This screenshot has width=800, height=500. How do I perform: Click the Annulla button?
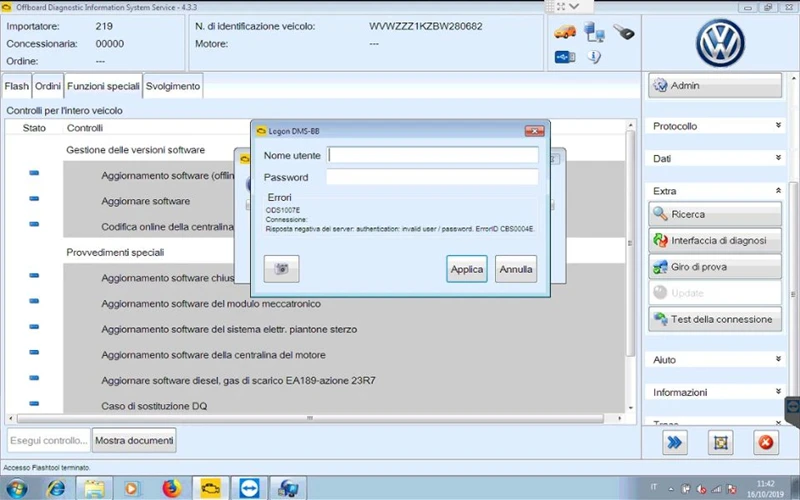pyautogui.click(x=516, y=269)
